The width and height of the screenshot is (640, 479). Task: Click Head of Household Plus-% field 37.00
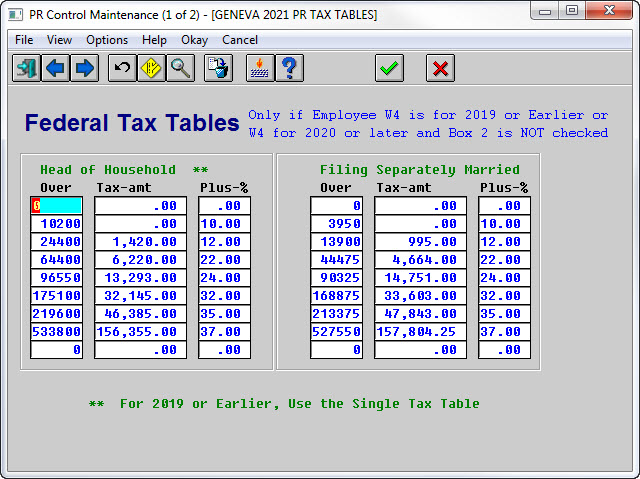(x=224, y=331)
